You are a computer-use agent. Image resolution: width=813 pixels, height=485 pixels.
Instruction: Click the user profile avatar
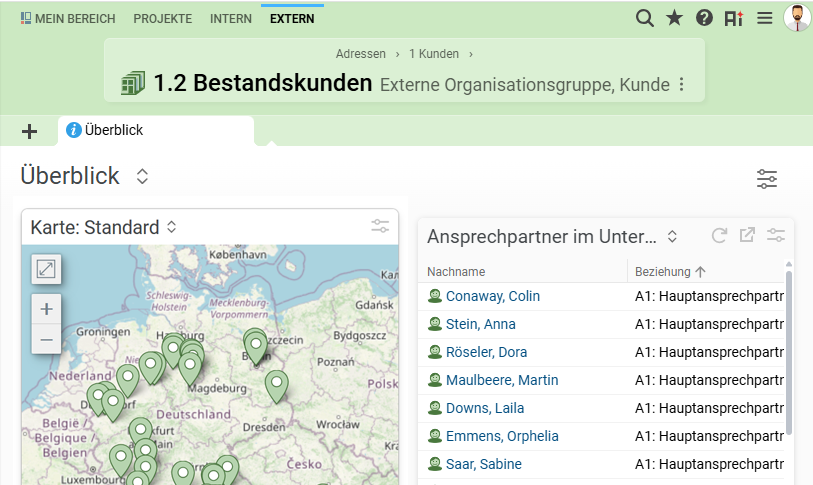(x=797, y=18)
